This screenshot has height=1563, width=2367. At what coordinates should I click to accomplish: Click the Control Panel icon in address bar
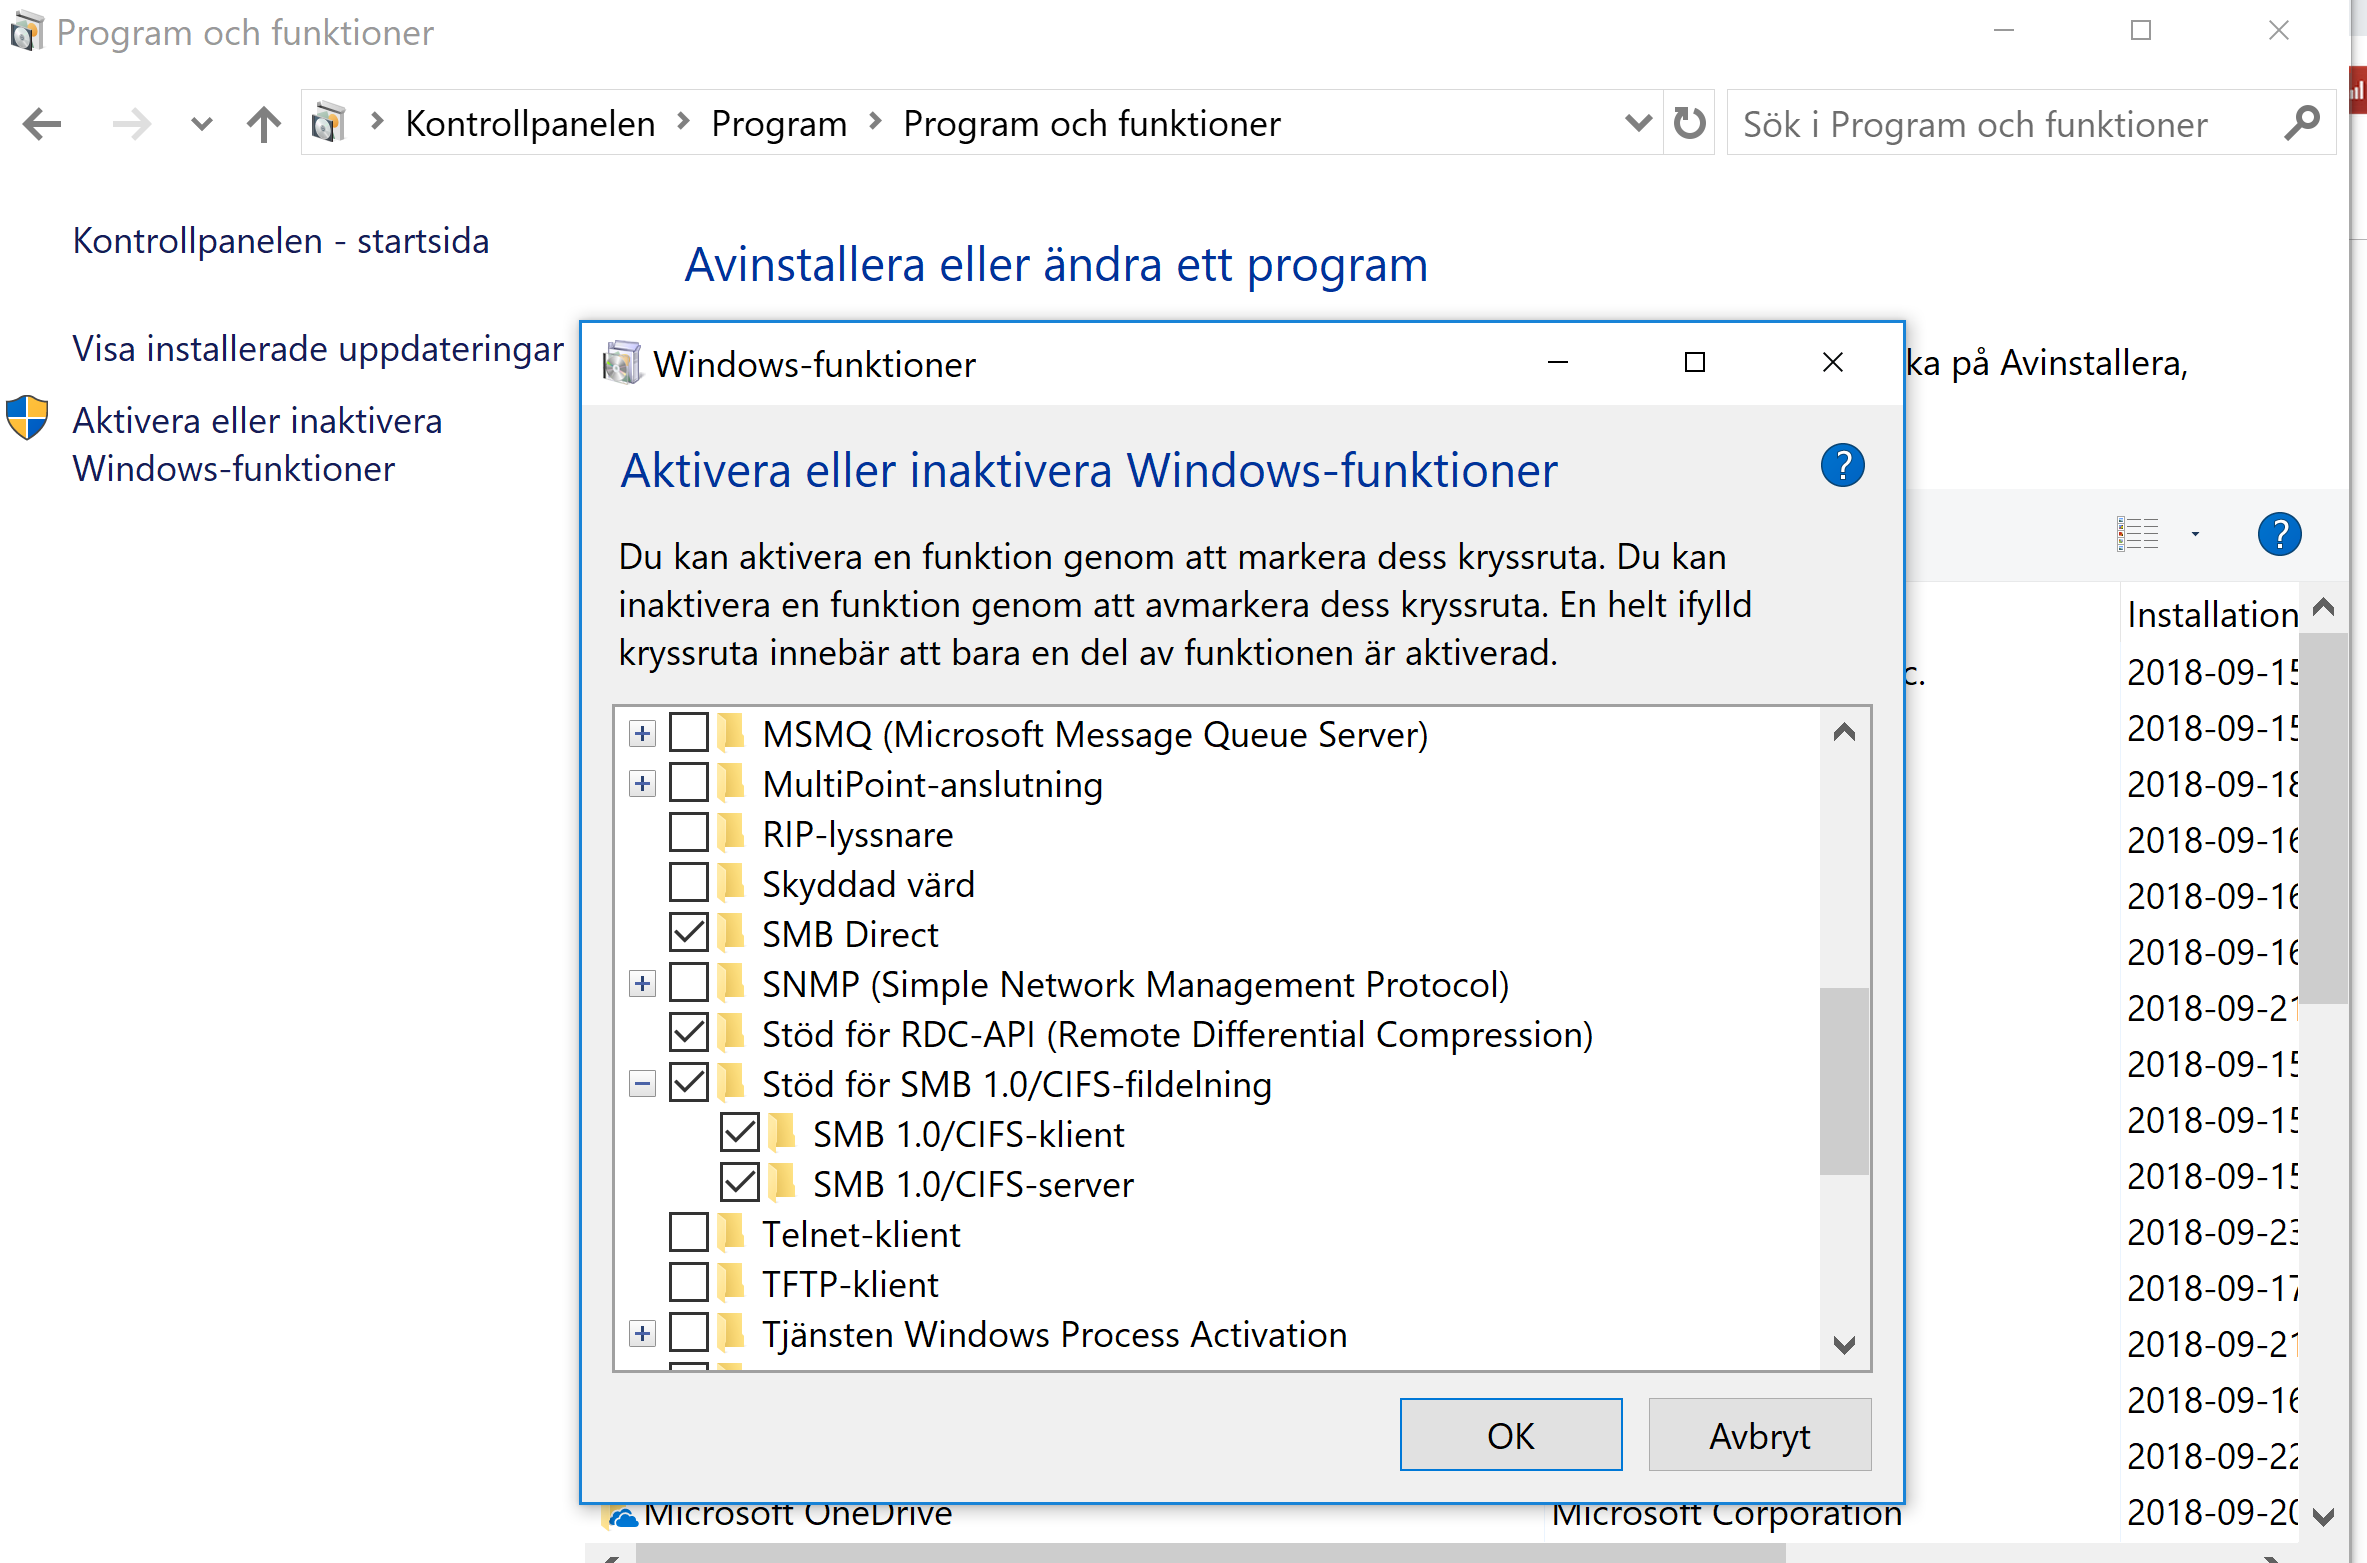[329, 123]
